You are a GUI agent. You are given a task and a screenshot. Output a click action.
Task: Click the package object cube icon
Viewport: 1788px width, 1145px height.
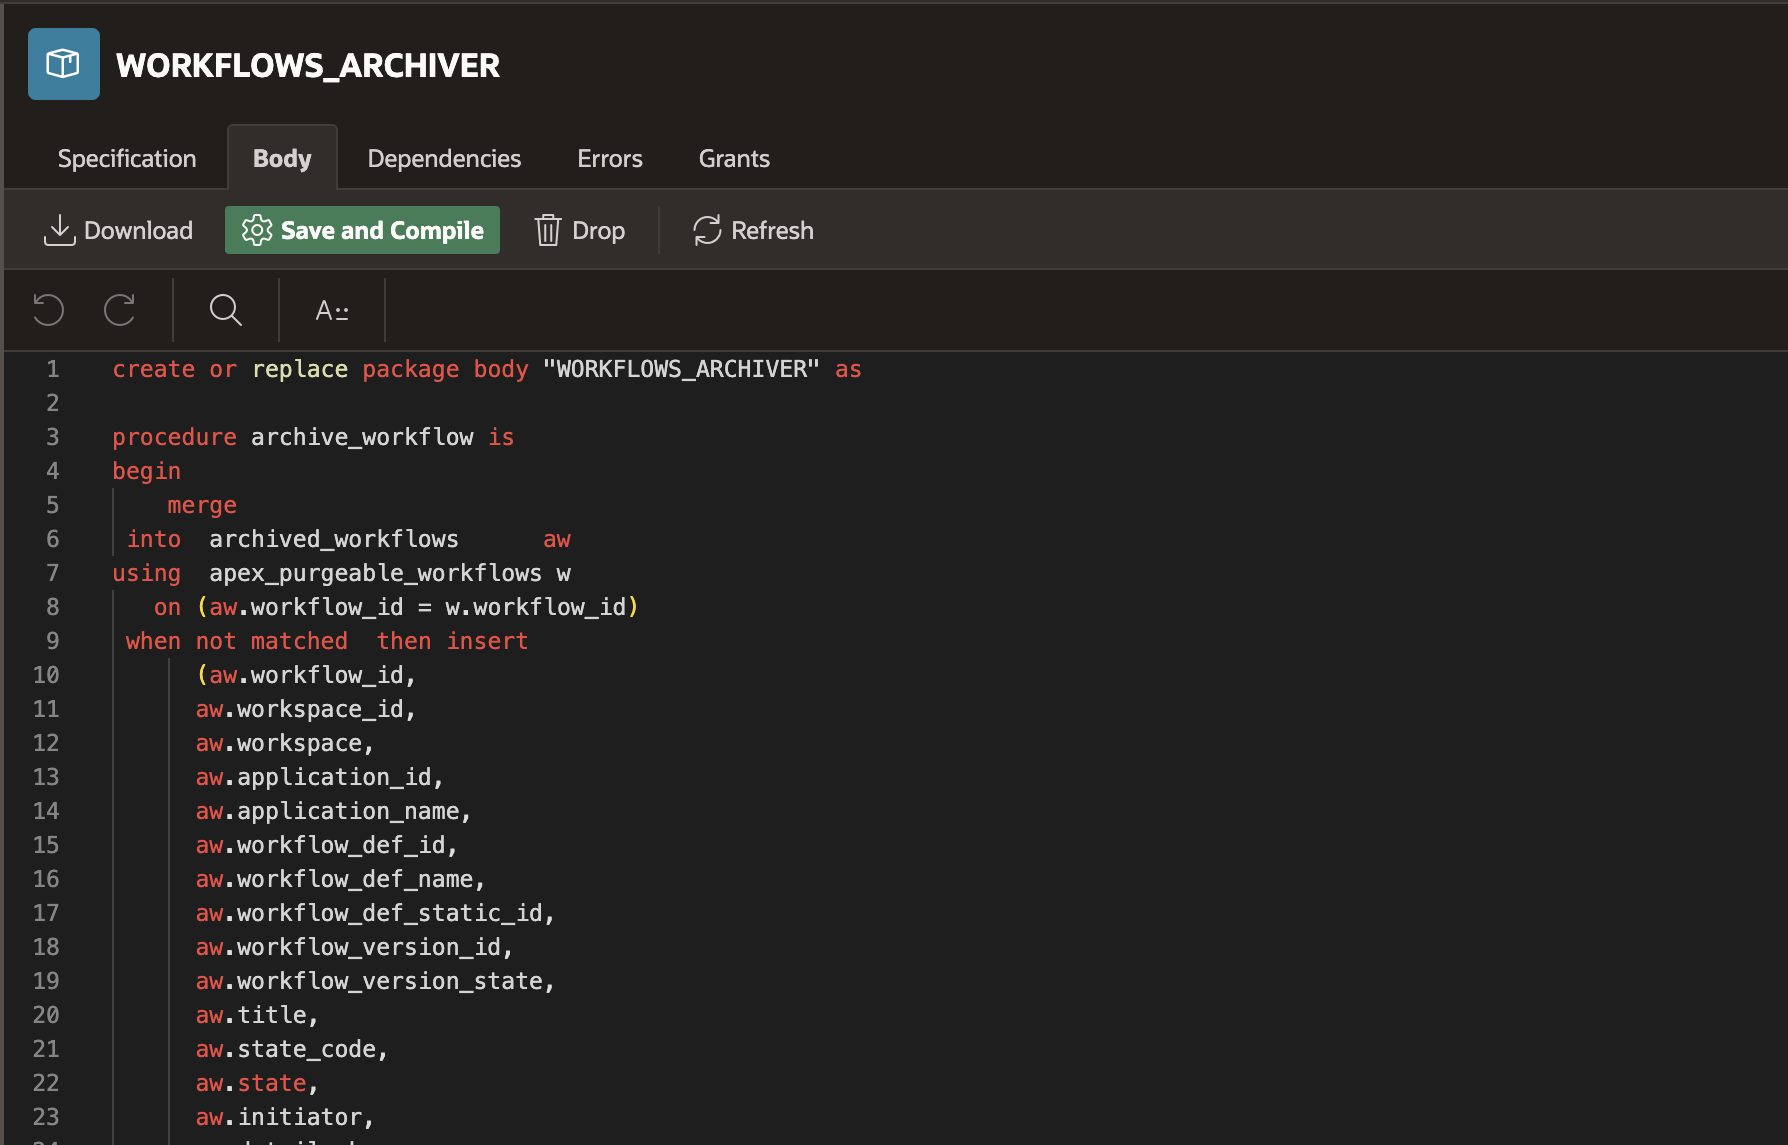[63, 64]
